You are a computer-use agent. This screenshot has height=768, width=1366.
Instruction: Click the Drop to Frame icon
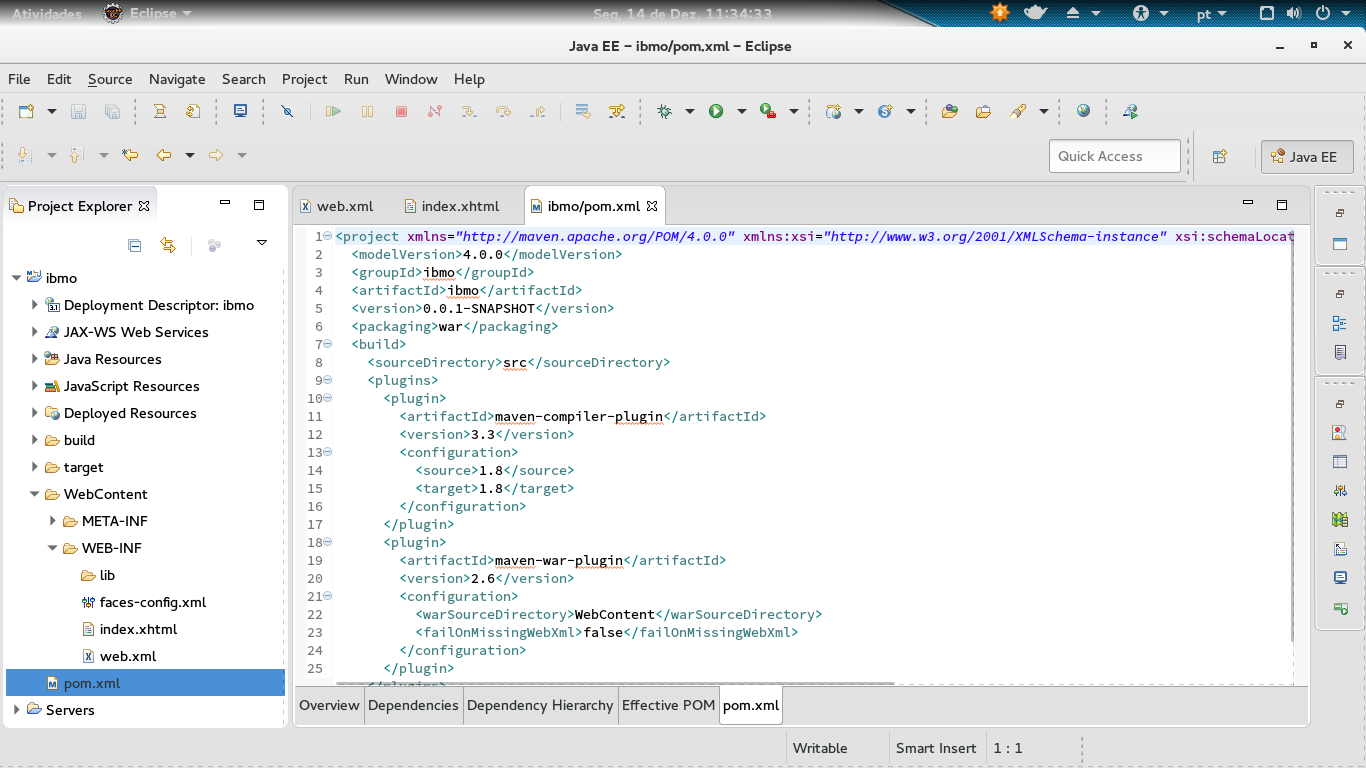[x=583, y=112]
